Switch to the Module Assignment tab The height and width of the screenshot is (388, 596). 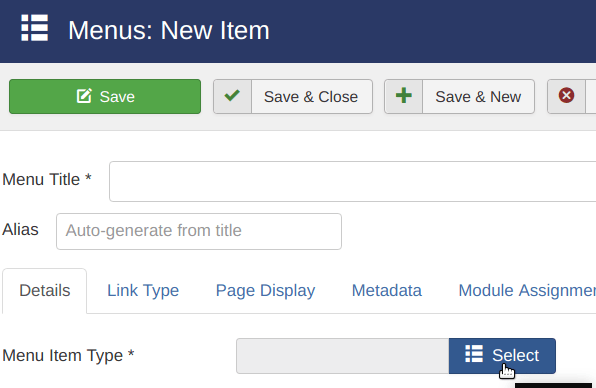(527, 291)
